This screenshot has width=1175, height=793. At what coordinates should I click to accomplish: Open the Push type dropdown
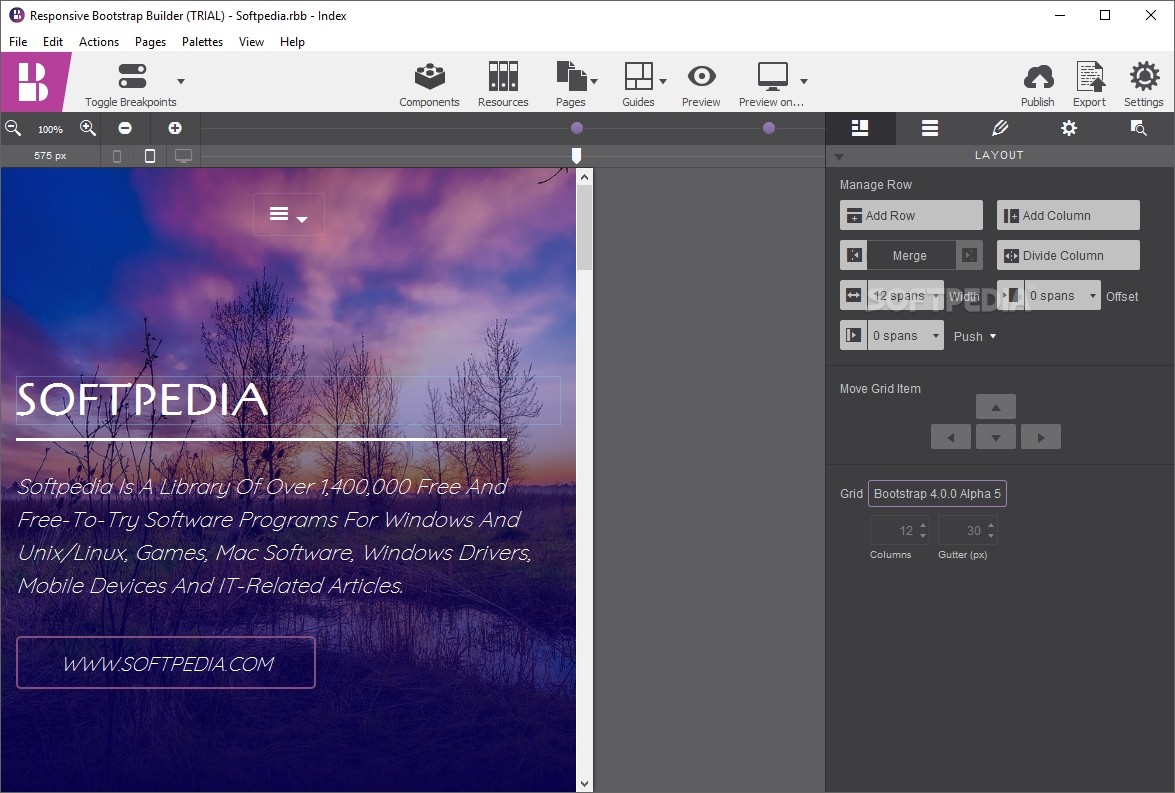[x=975, y=337]
